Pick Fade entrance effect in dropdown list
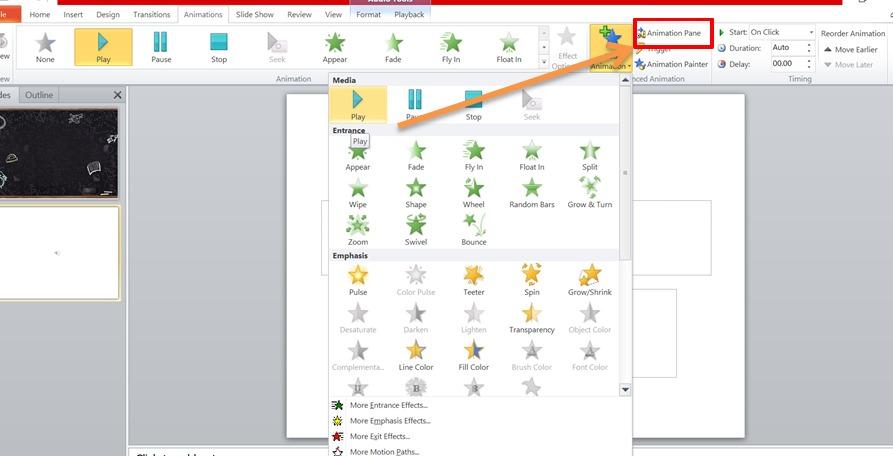893x456 pixels. [416, 155]
